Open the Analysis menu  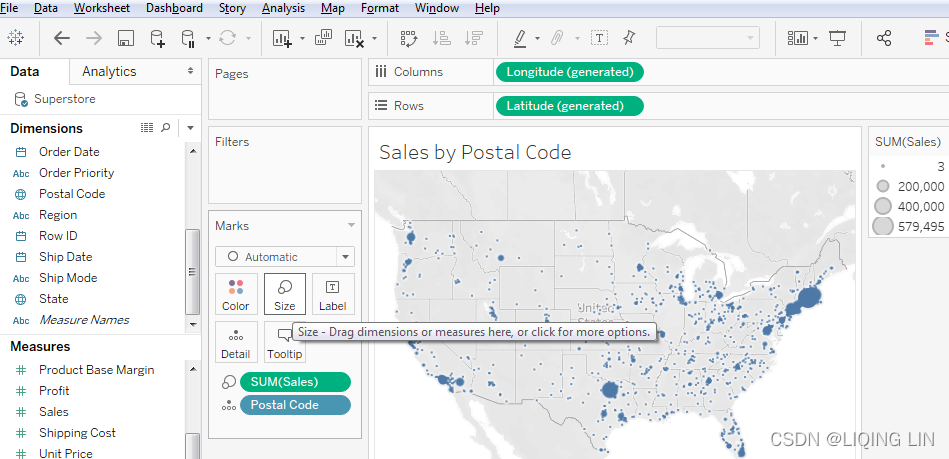click(x=283, y=8)
